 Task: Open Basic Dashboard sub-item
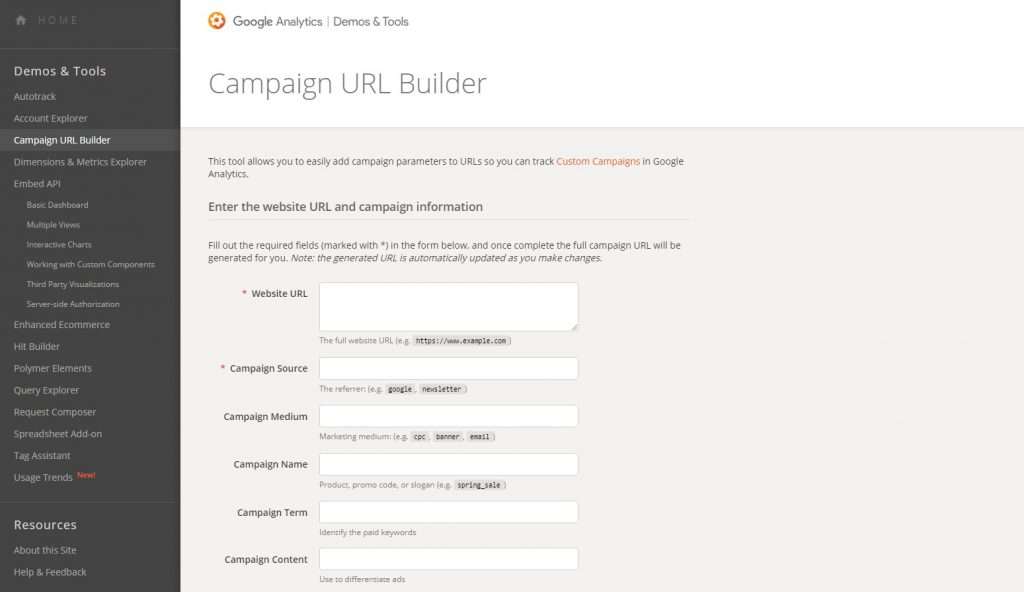[57, 205]
